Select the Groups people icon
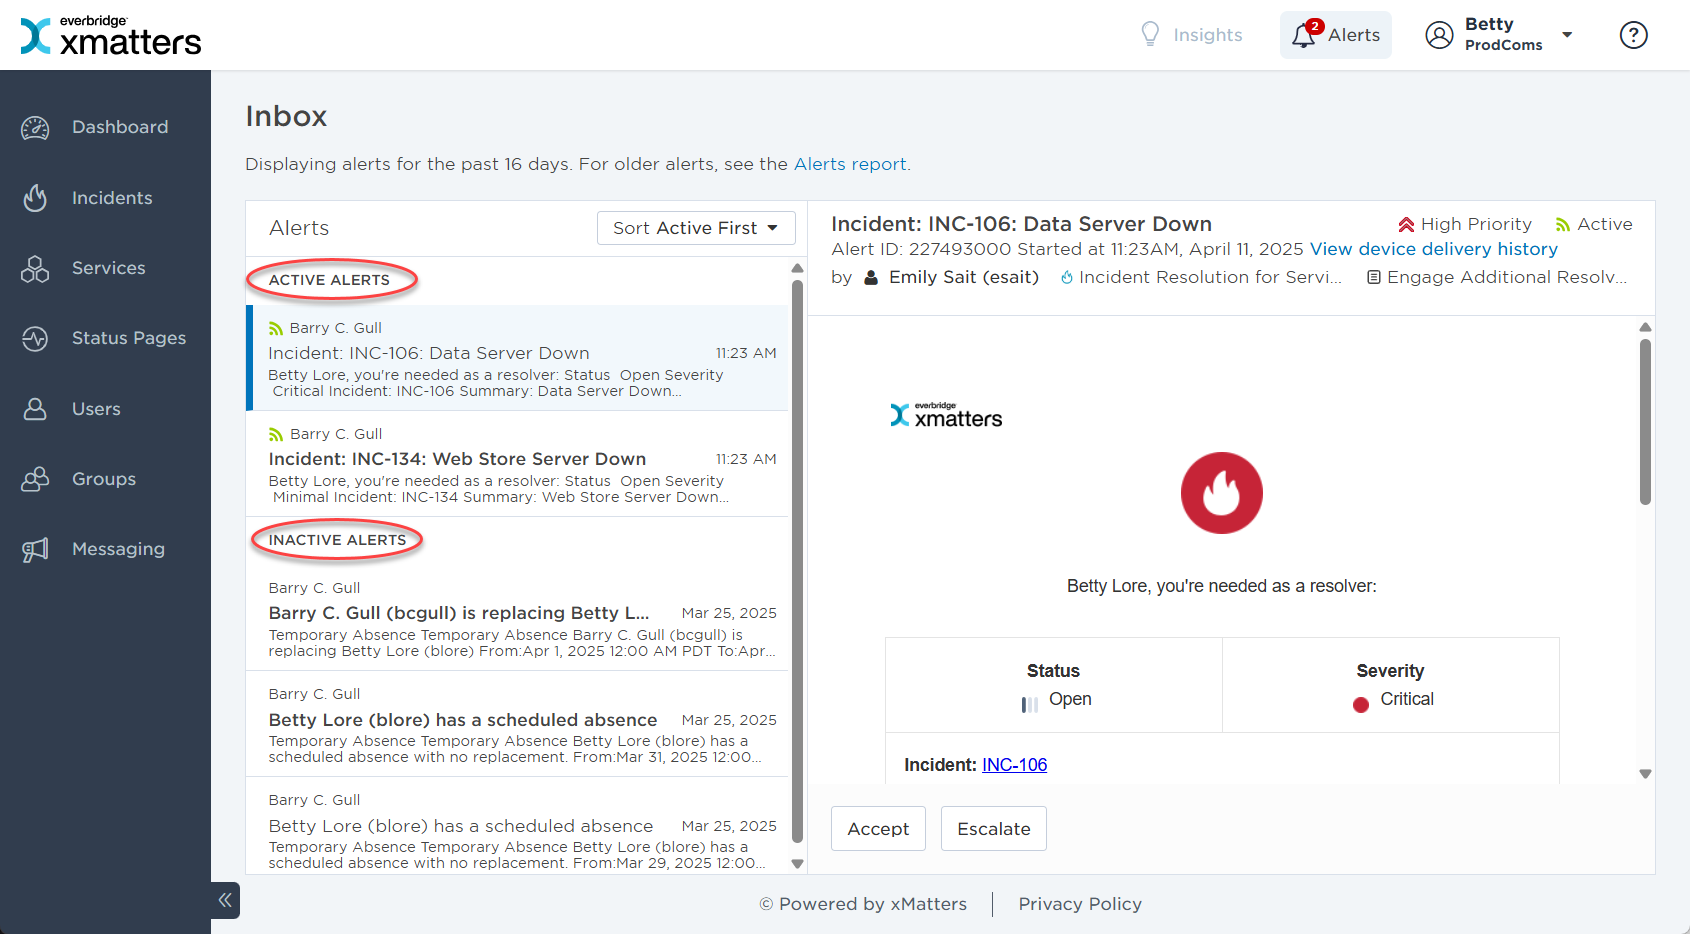 (x=35, y=479)
